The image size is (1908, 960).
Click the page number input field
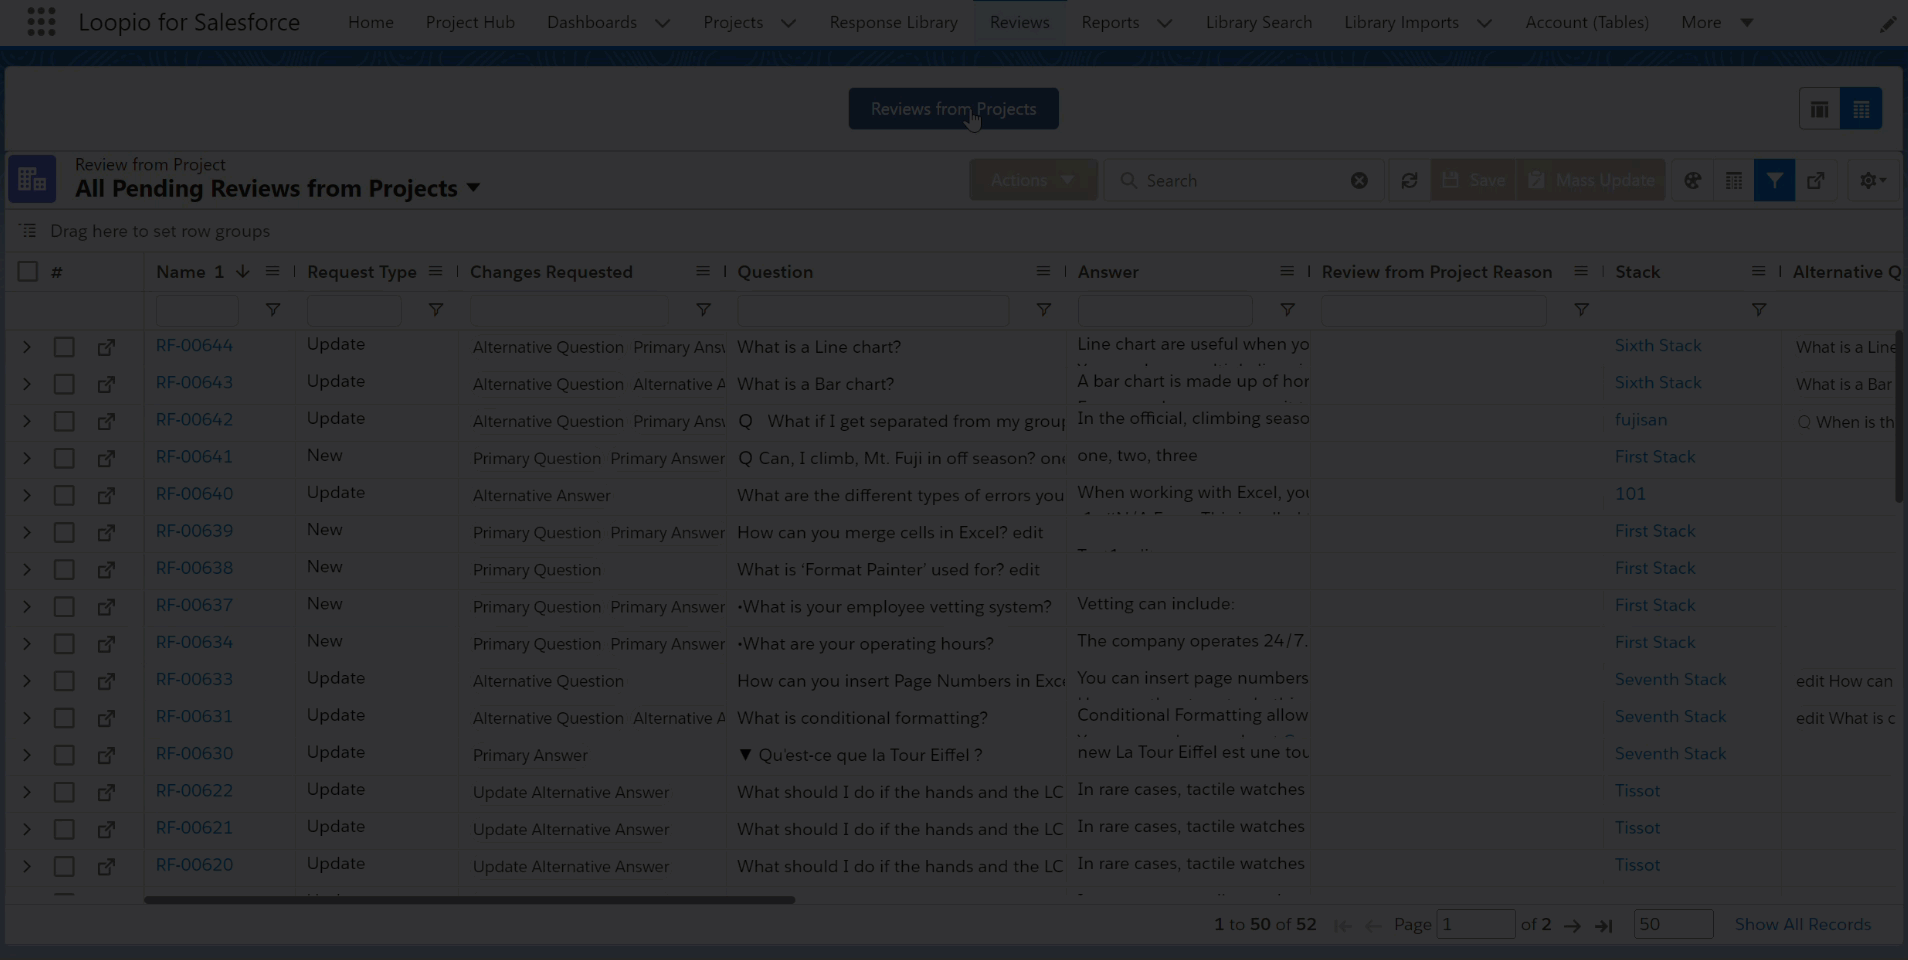[x=1475, y=925]
